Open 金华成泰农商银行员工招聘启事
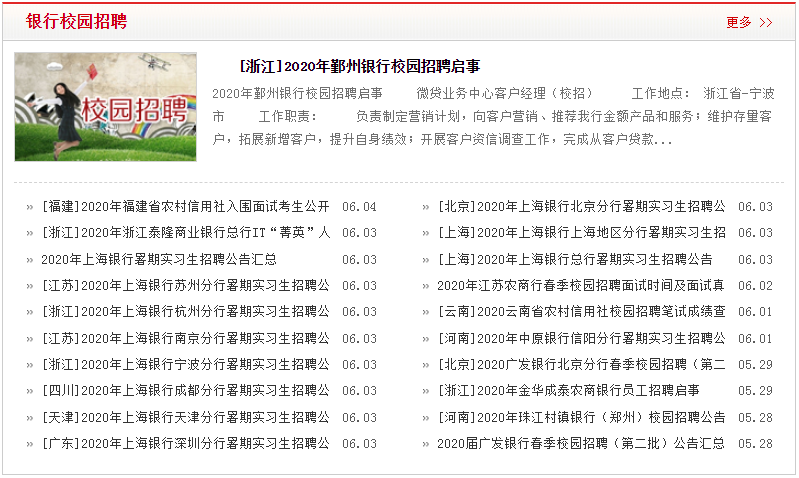The width and height of the screenshot is (799, 478). pyautogui.click(x=568, y=391)
